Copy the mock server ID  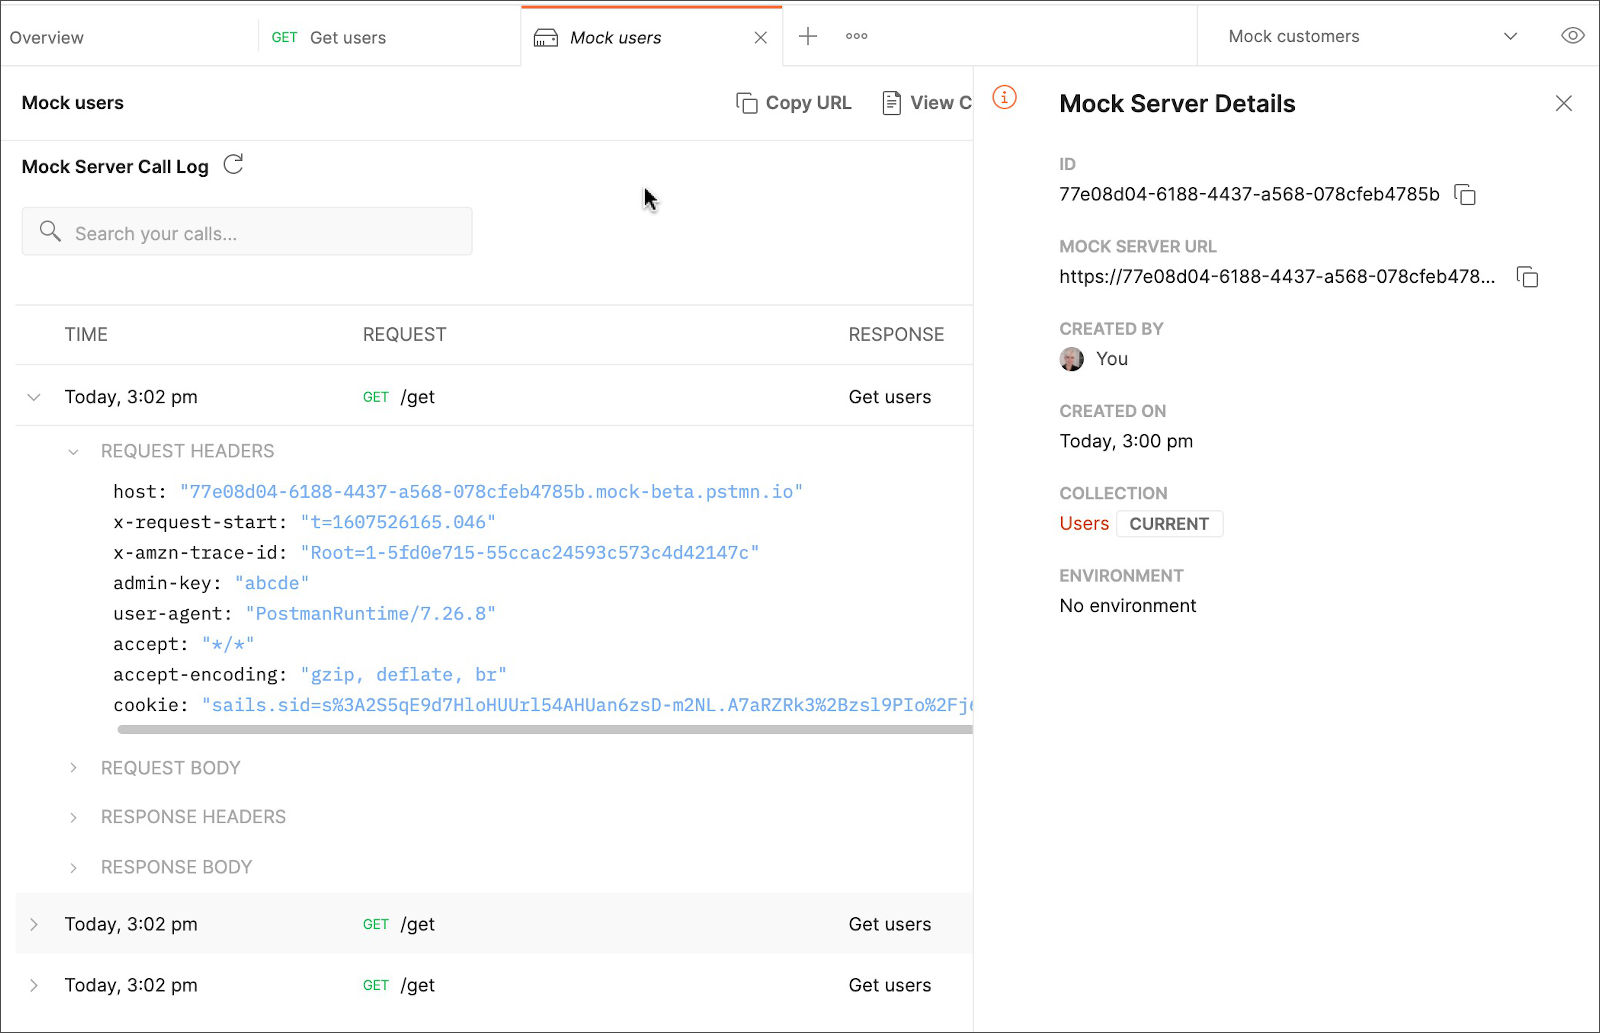click(1465, 195)
